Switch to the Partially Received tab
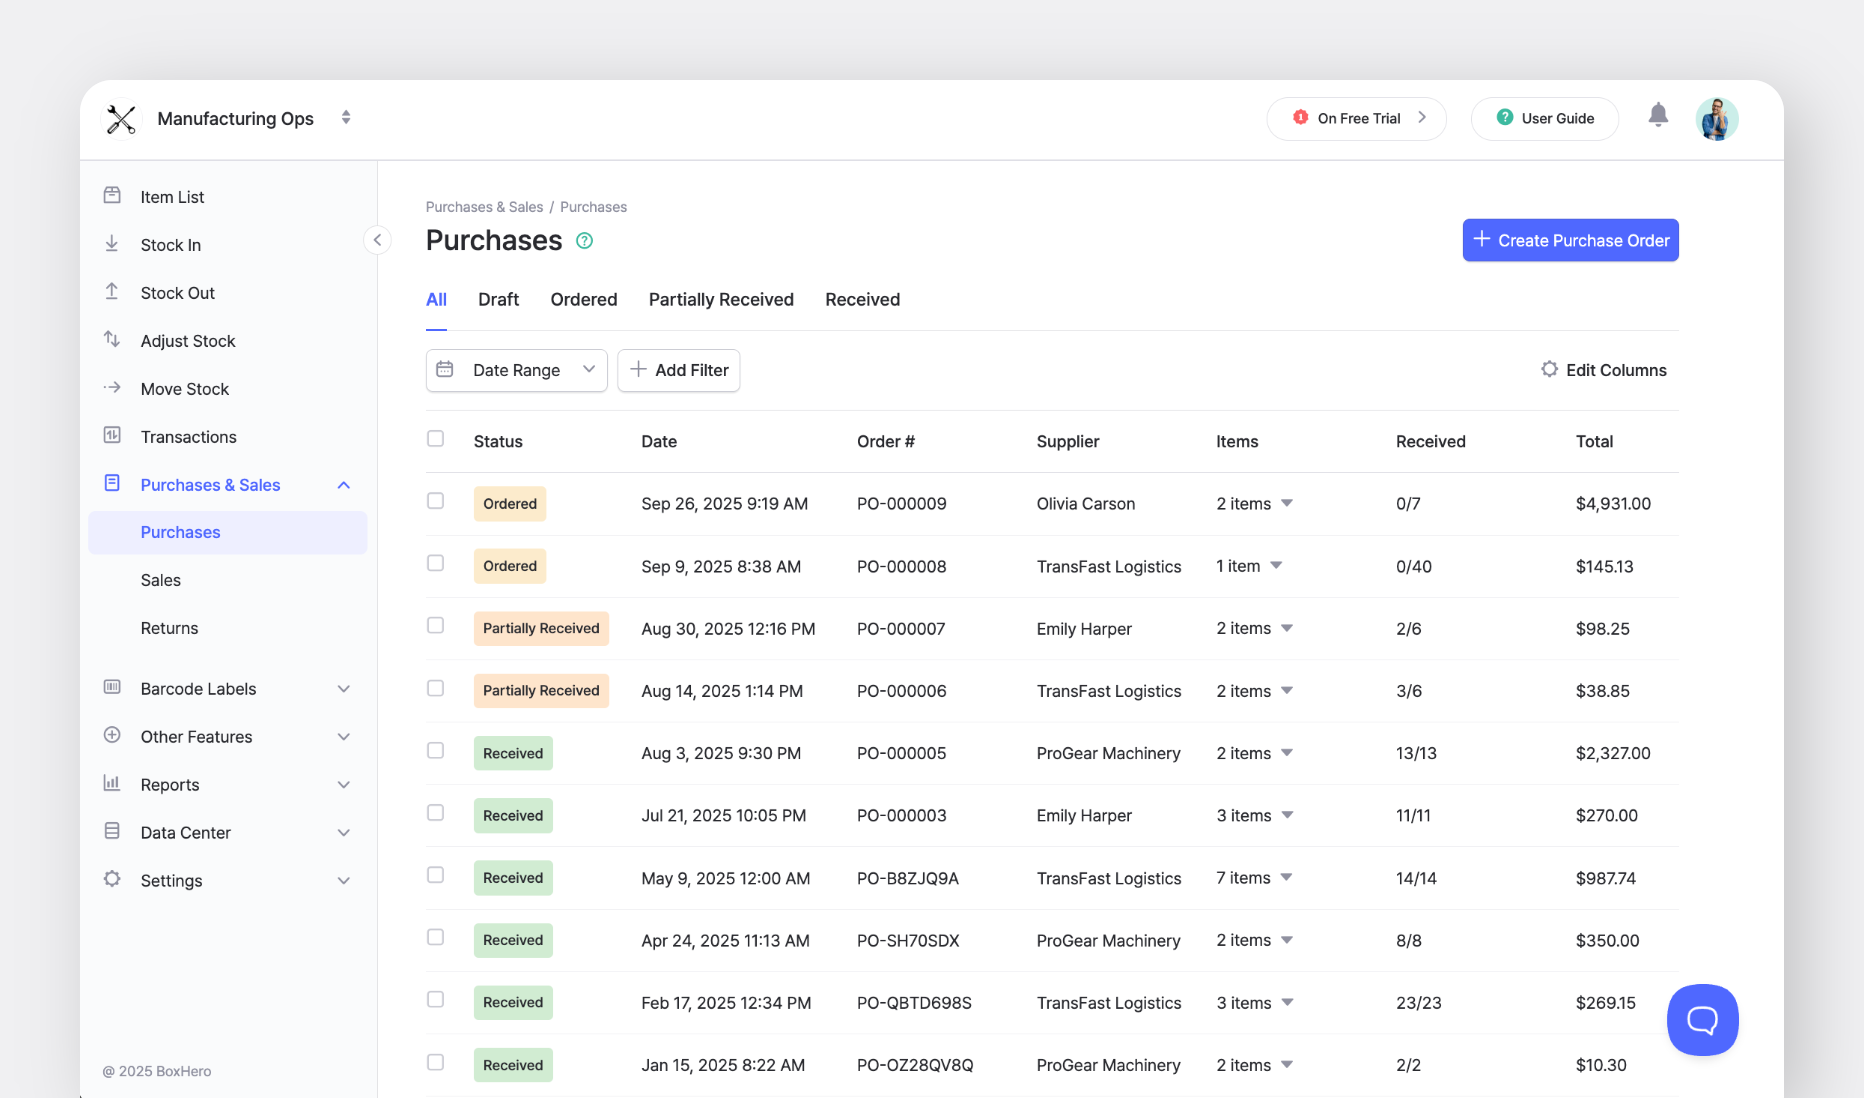 click(721, 299)
